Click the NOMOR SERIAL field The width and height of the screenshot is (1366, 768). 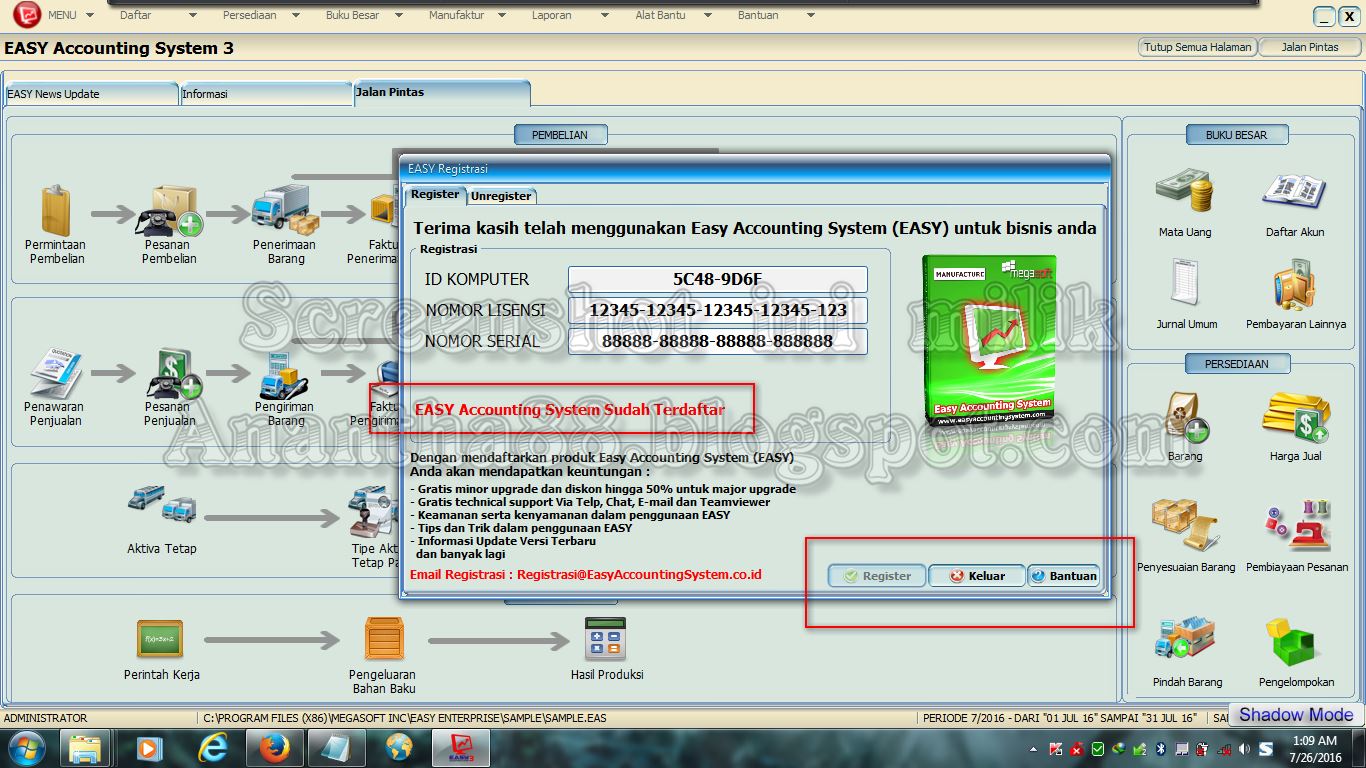(x=717, y=342)
